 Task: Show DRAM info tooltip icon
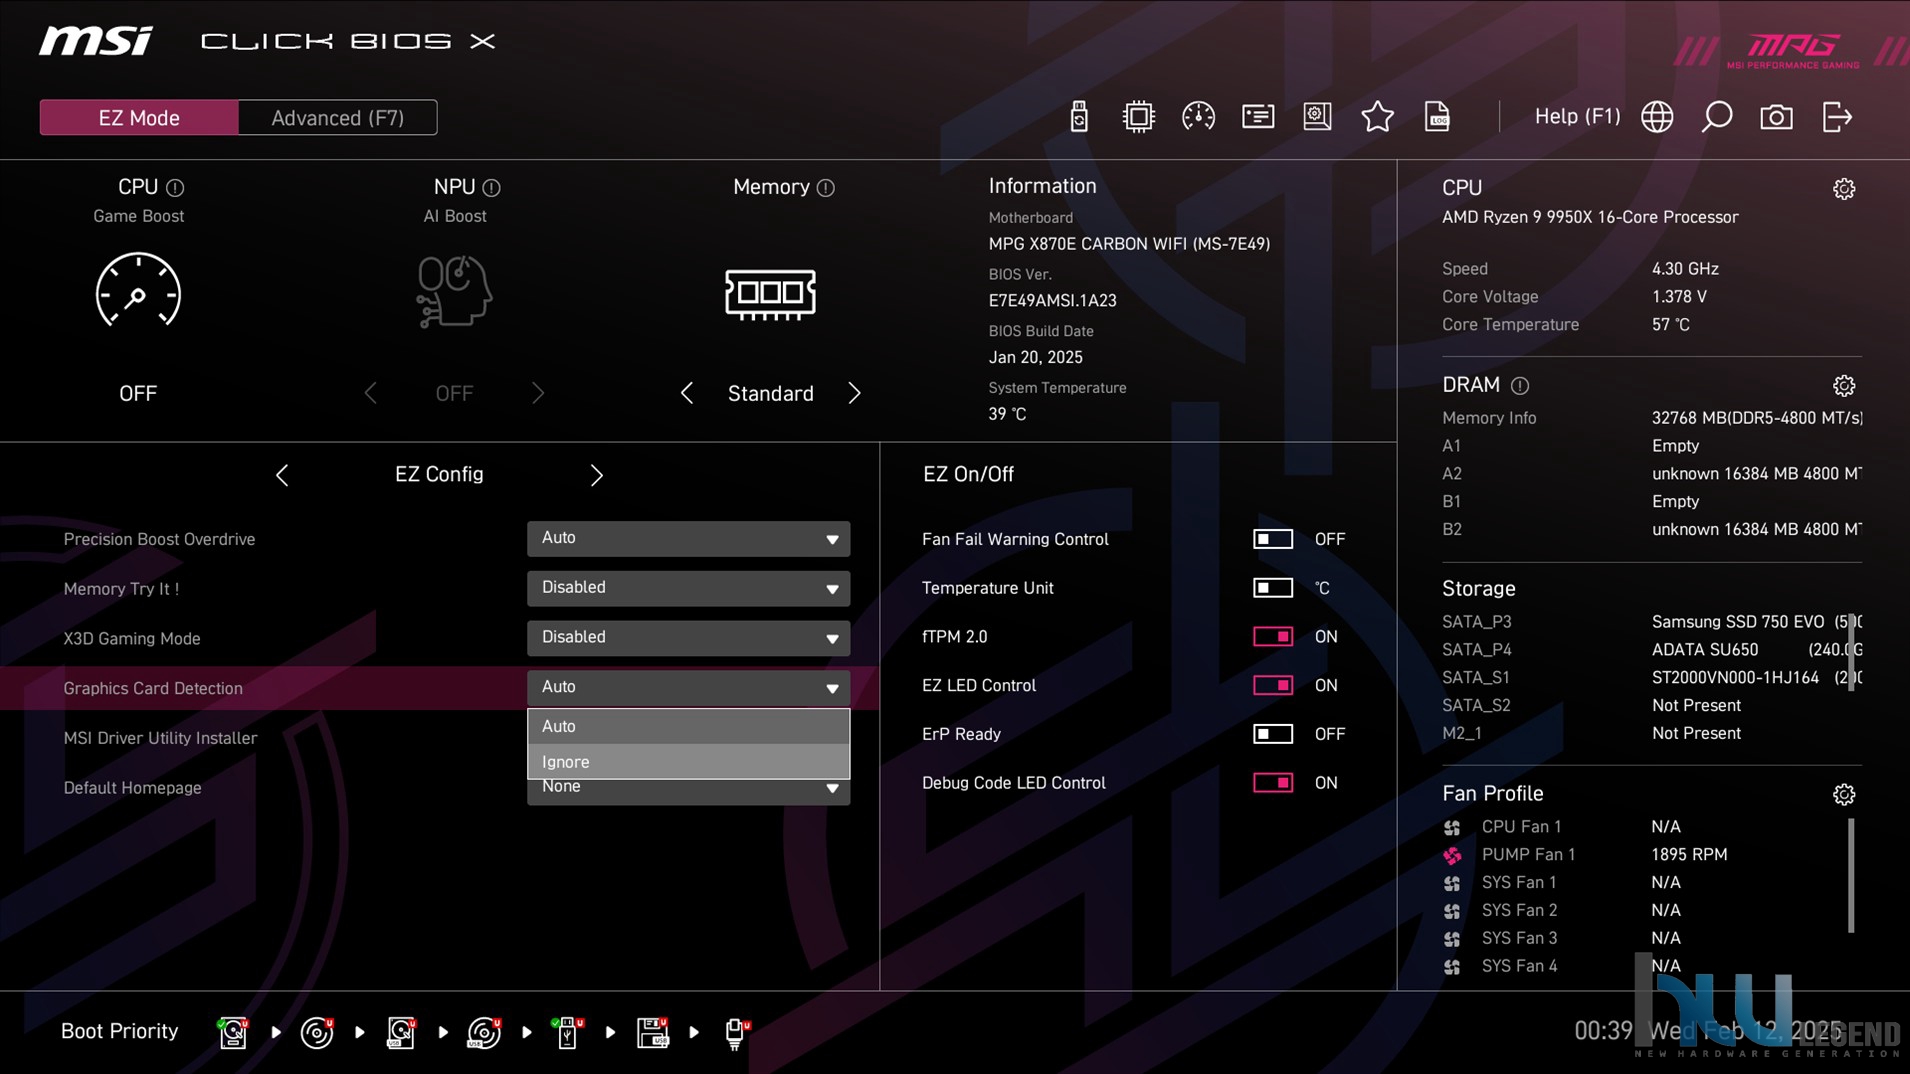1520,386
